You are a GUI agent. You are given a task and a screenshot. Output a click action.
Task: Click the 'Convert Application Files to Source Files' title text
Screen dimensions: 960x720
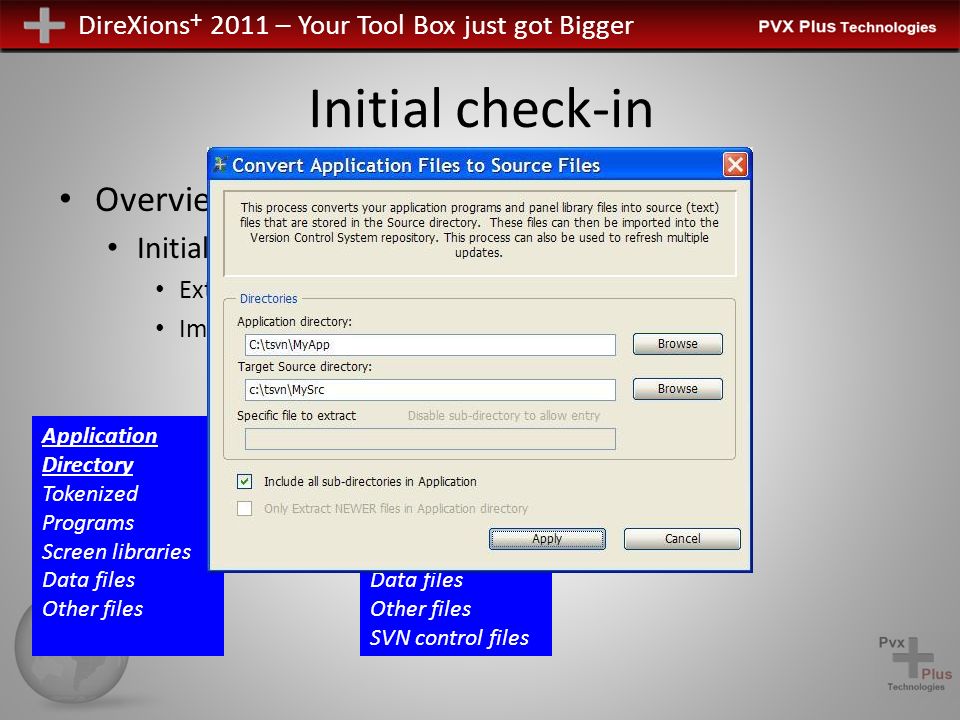tap(416, 165)
